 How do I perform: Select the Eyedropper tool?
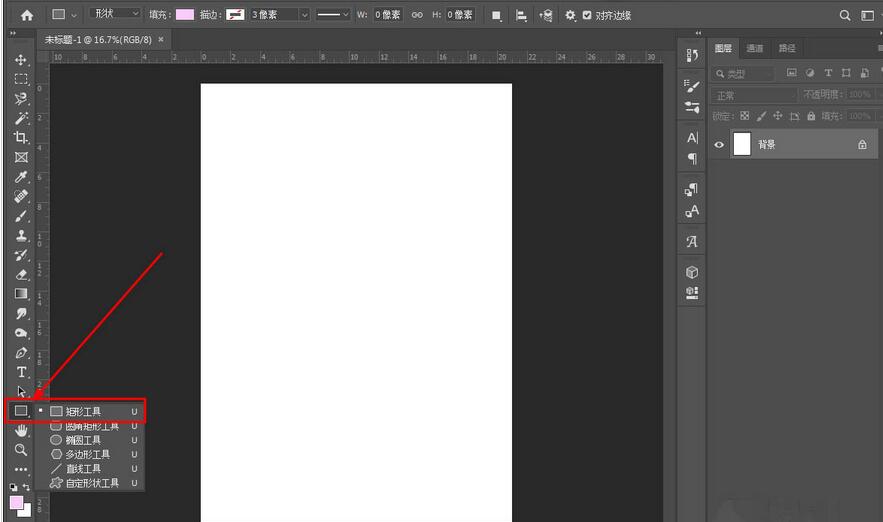20,177
